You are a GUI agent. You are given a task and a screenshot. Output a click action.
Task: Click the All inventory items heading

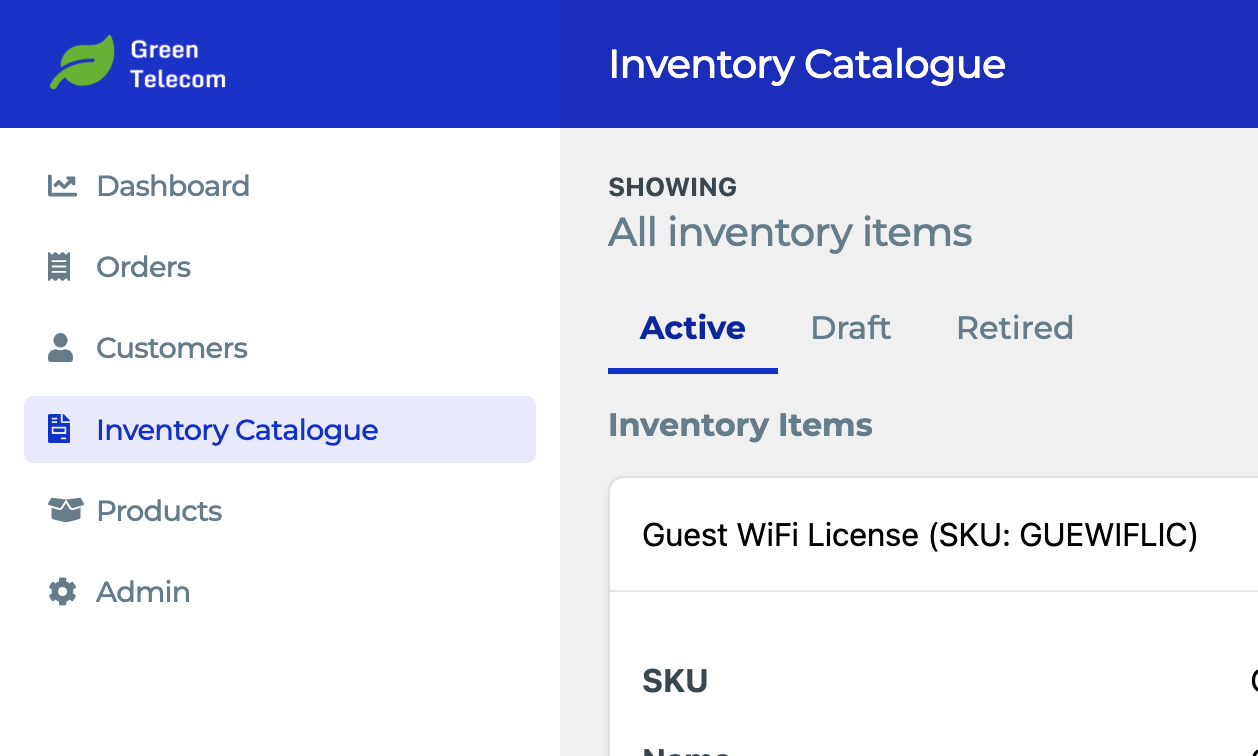point(790,233)
